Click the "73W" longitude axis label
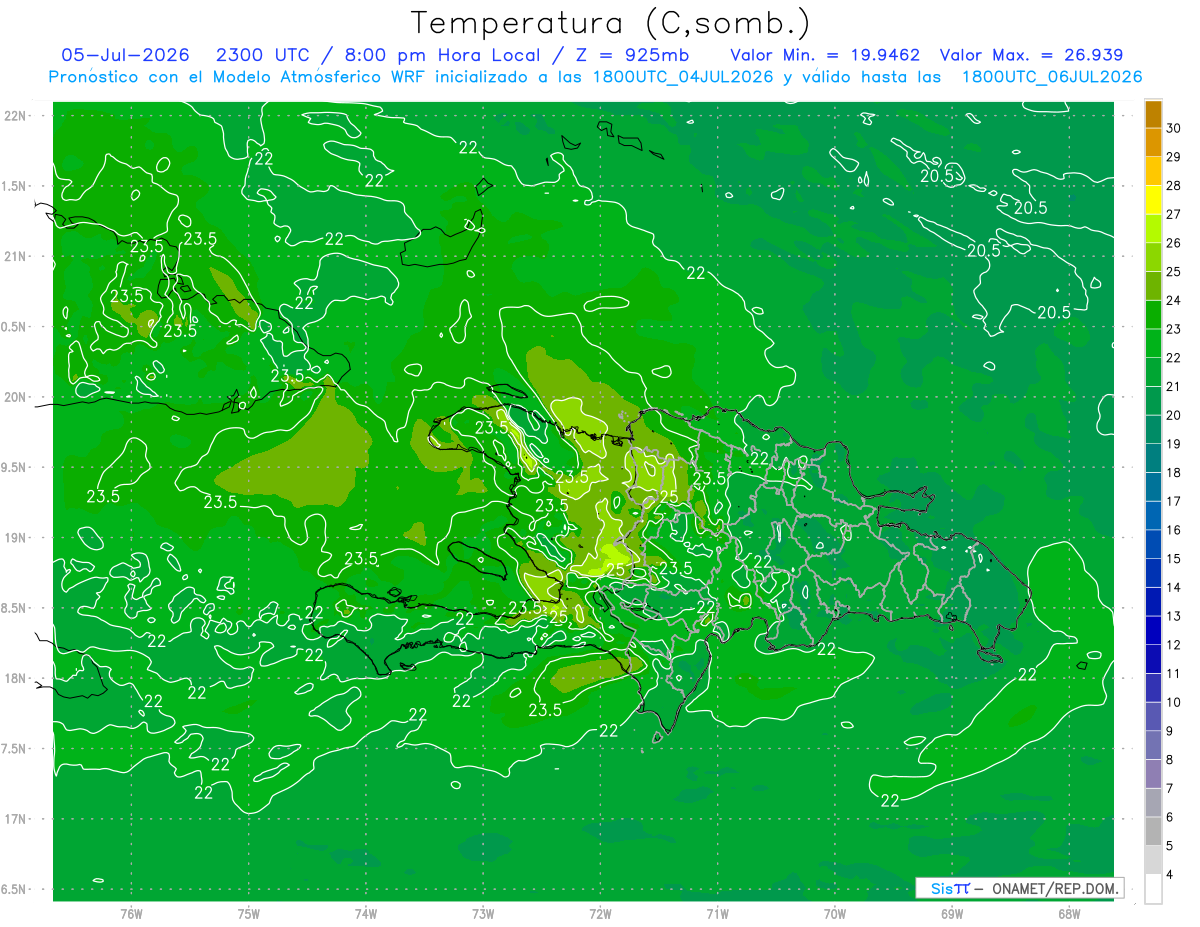Viewport: 1200px width, 927px height. [x=483, y=914]
